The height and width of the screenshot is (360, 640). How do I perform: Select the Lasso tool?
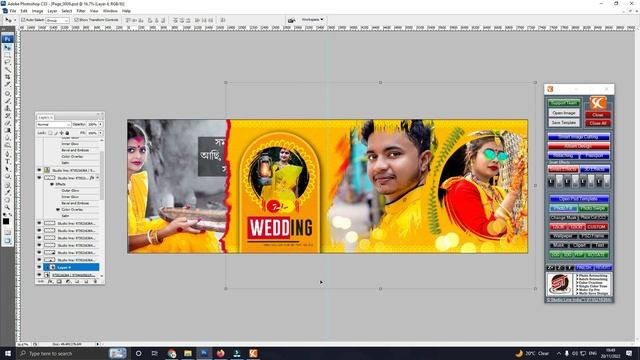[x=7, y=62]
